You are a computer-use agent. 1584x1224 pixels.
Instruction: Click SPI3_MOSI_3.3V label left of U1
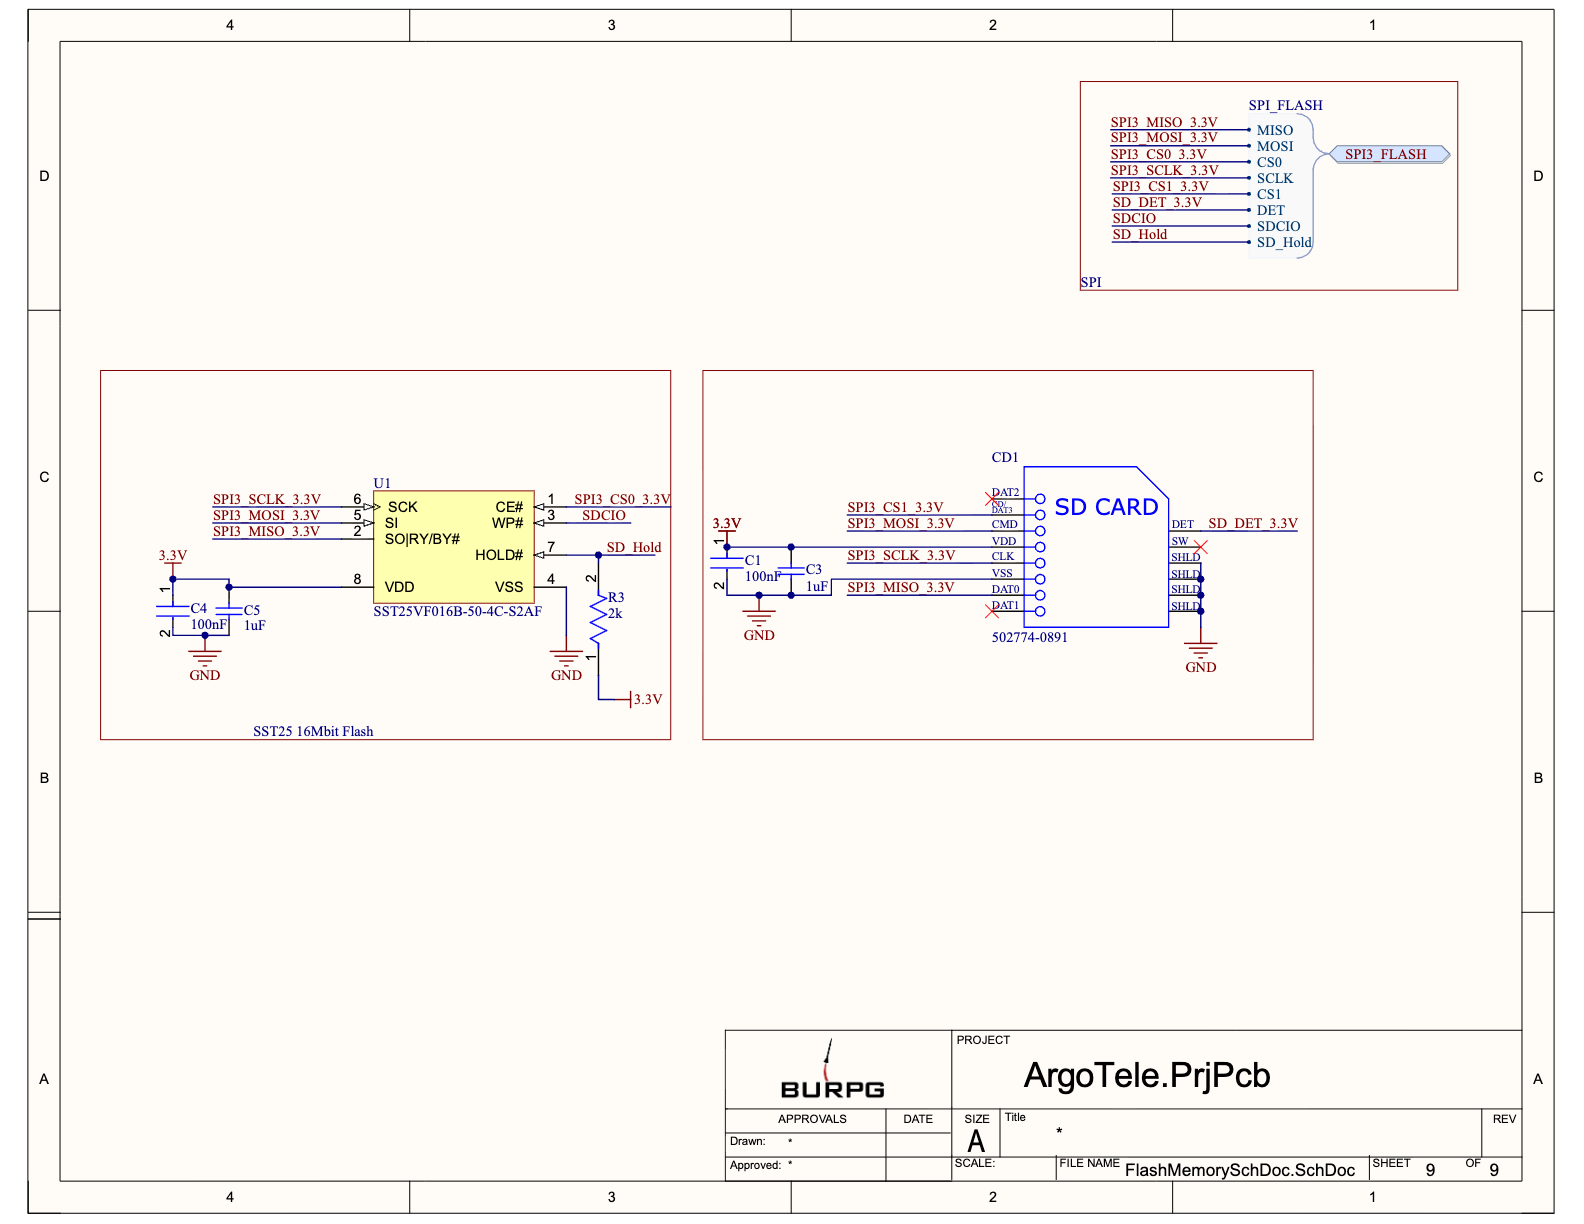[266, 515]
